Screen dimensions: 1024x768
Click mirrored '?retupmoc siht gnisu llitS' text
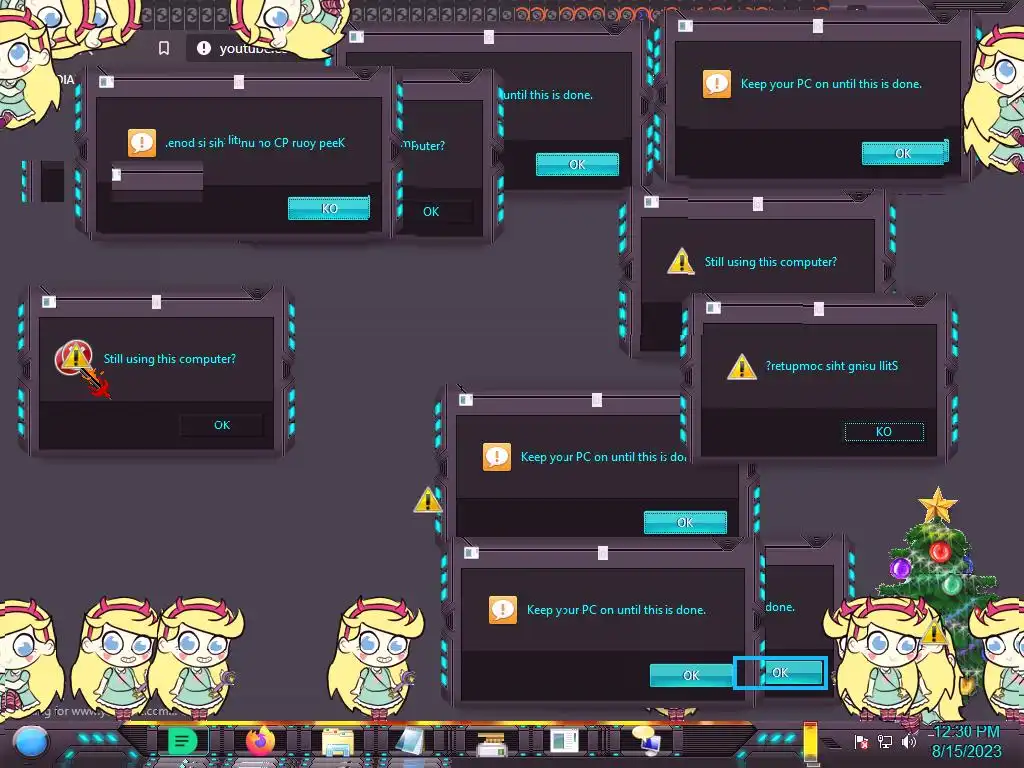coord(832,366)
